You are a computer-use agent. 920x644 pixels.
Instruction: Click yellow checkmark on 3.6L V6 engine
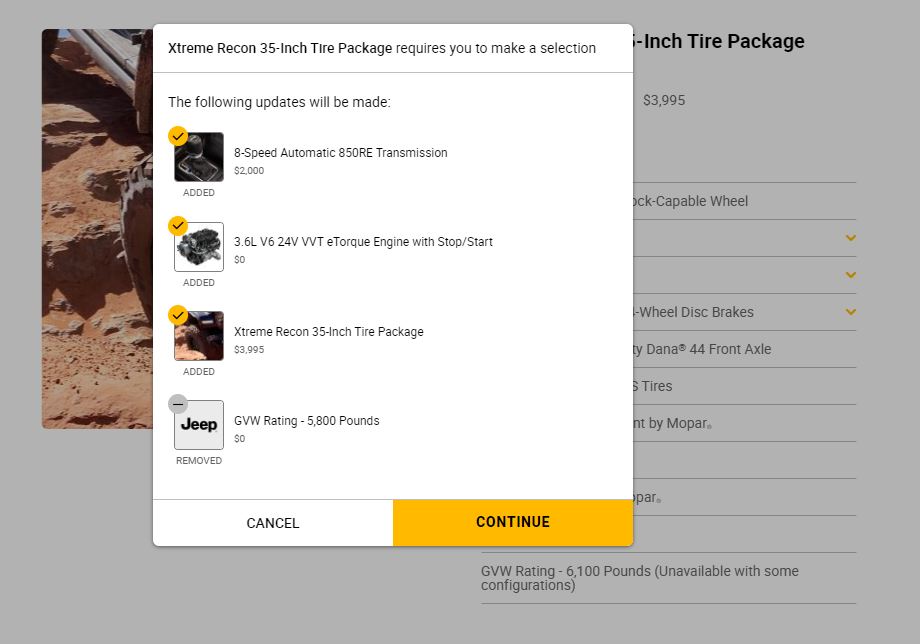178,226
